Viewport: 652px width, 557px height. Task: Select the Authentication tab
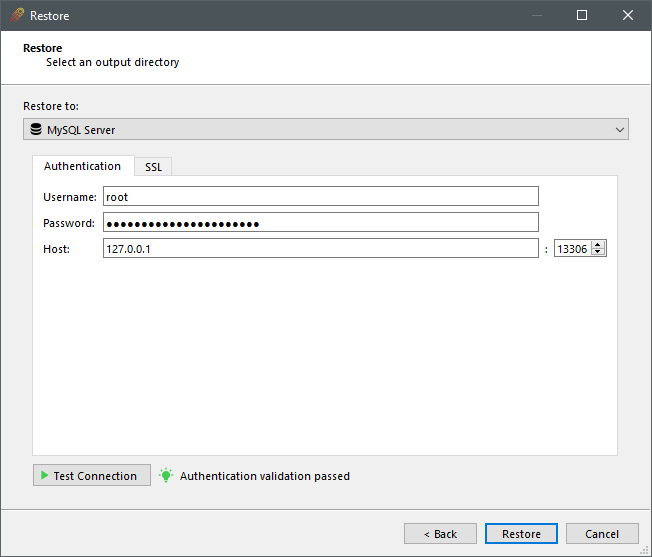coord(82,166)
